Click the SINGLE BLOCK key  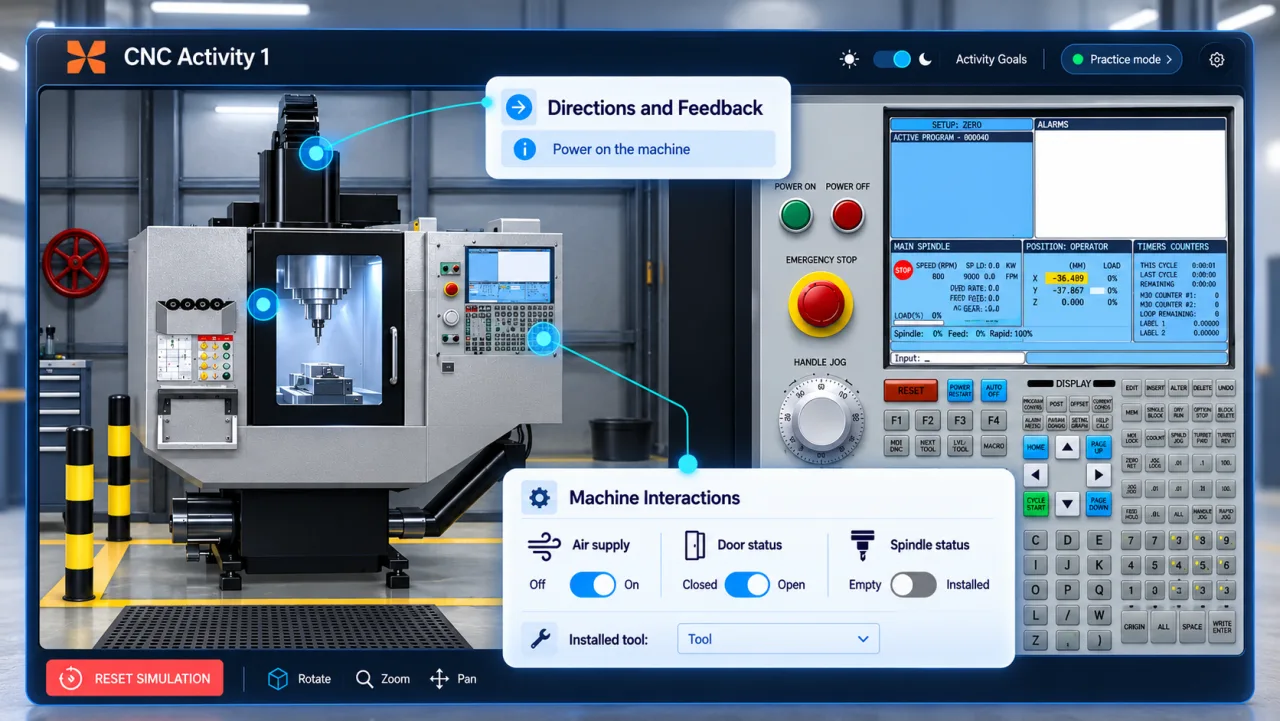pos(1155,412)
